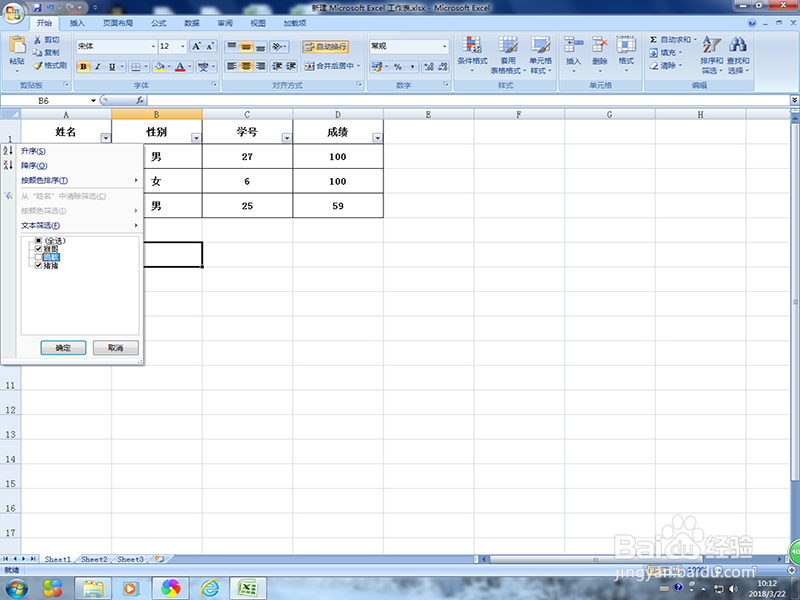The image size is (800, 600).
Task: Toggle Italic formatting
Action: click(97, 66)
